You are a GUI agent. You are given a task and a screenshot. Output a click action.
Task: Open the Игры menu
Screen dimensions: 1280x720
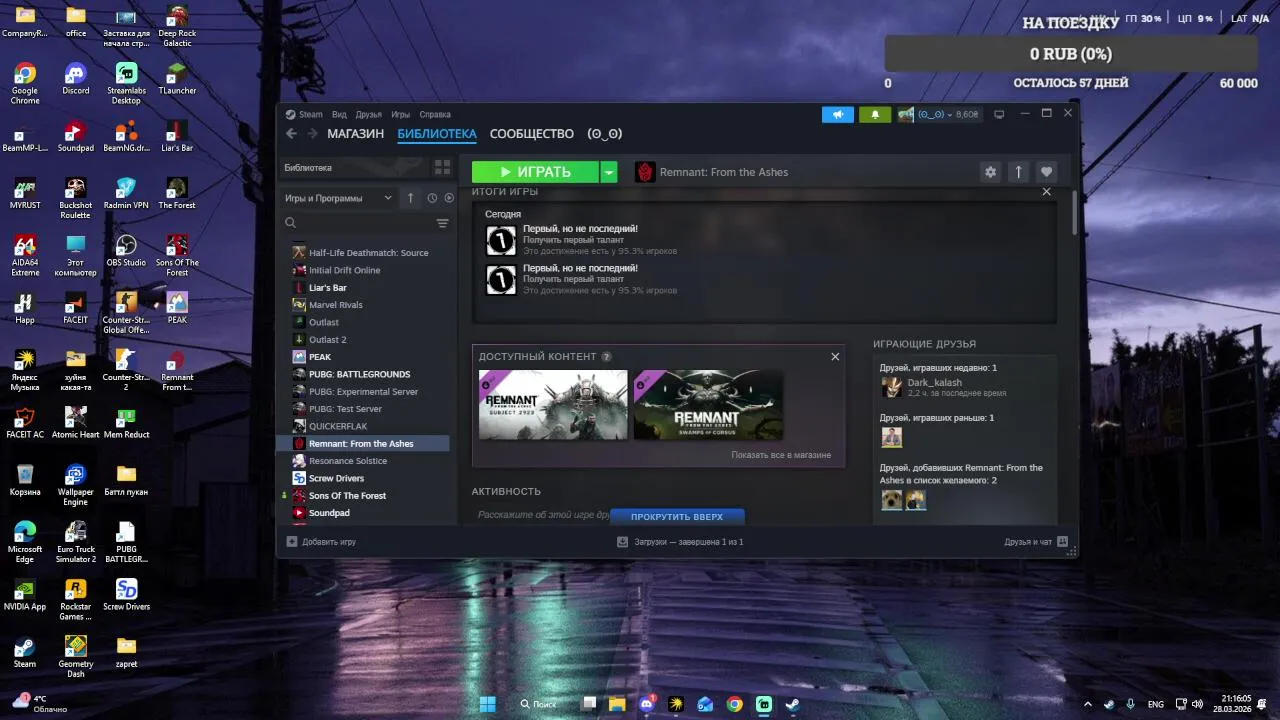click(x=400, y=114)
